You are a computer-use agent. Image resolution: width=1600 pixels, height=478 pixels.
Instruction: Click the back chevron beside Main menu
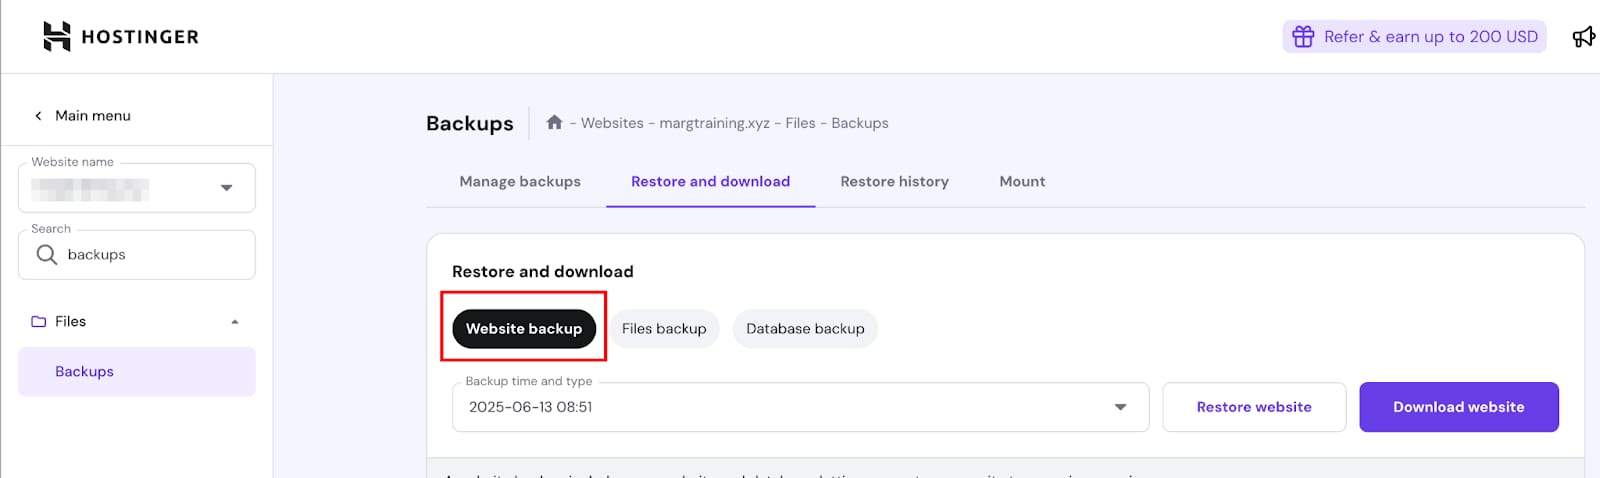(39, 116)
